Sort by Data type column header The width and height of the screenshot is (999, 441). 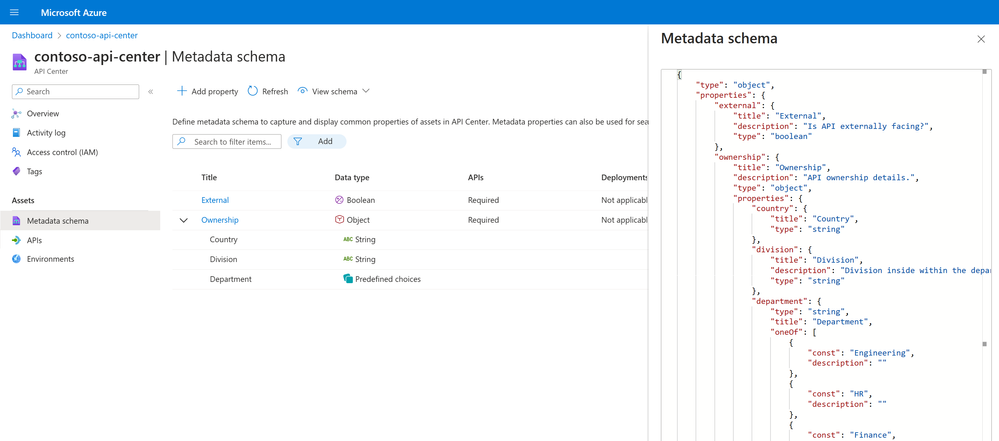coord(352,178)
